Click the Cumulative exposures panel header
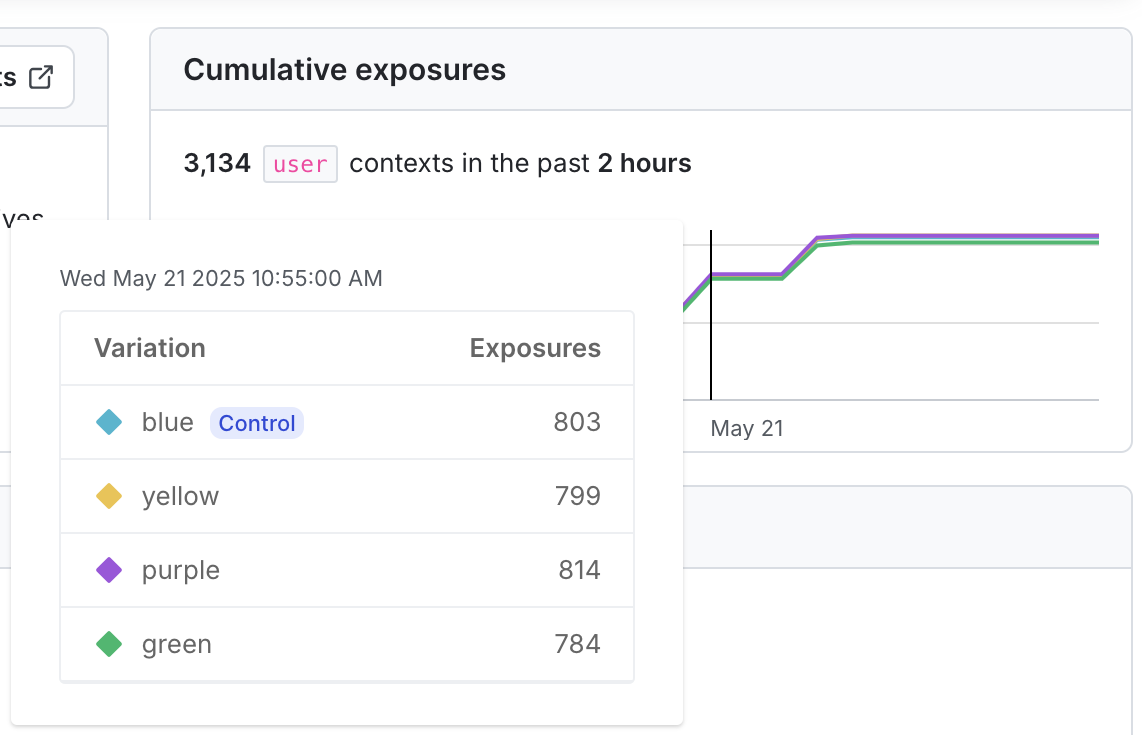Viewport: 1142px width, 735px height. tap(344, 70)
